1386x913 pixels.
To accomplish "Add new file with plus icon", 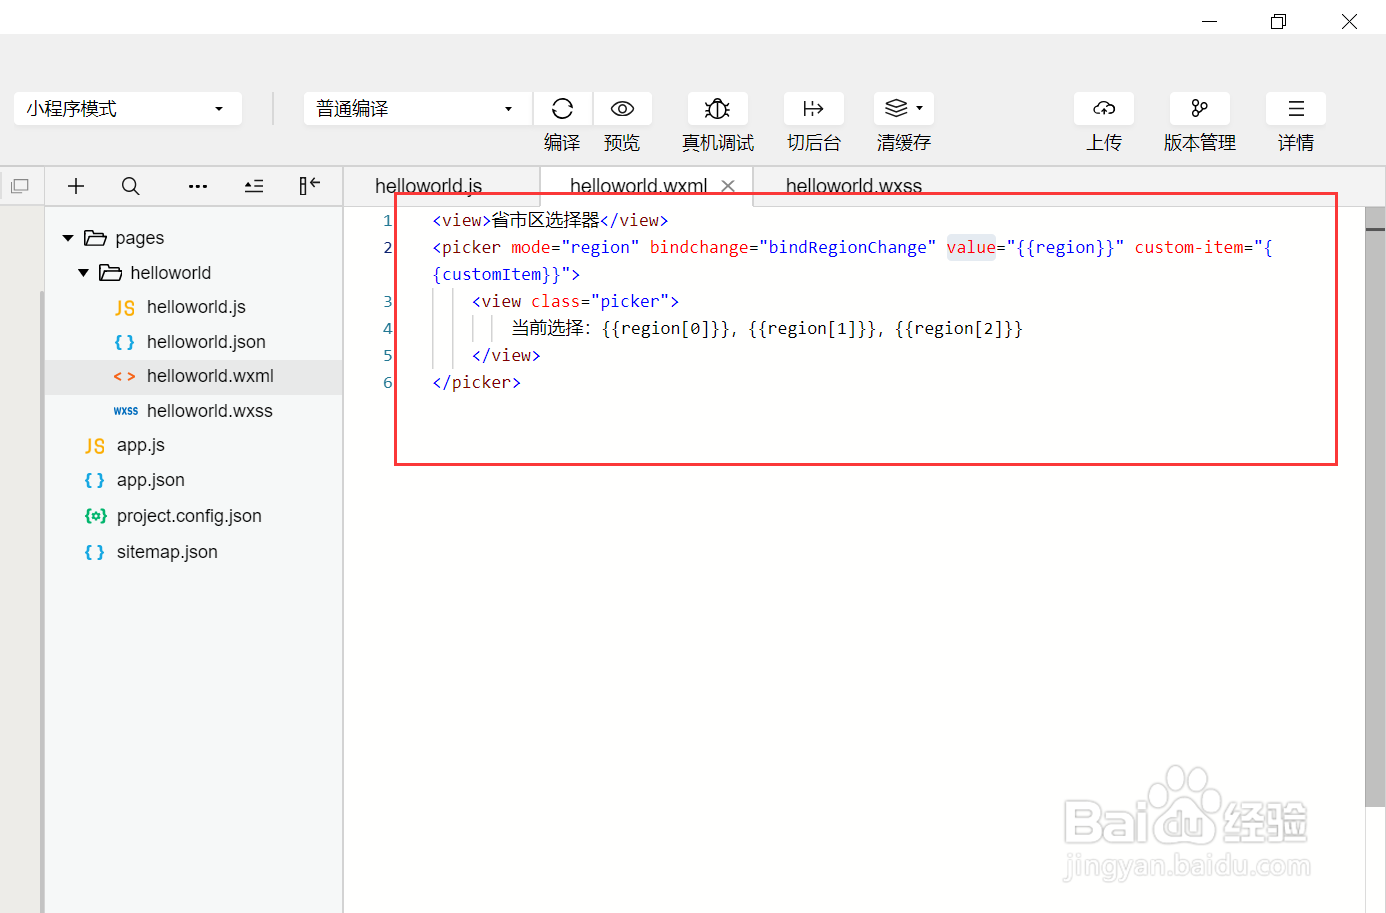I will (x=76, y=186).
